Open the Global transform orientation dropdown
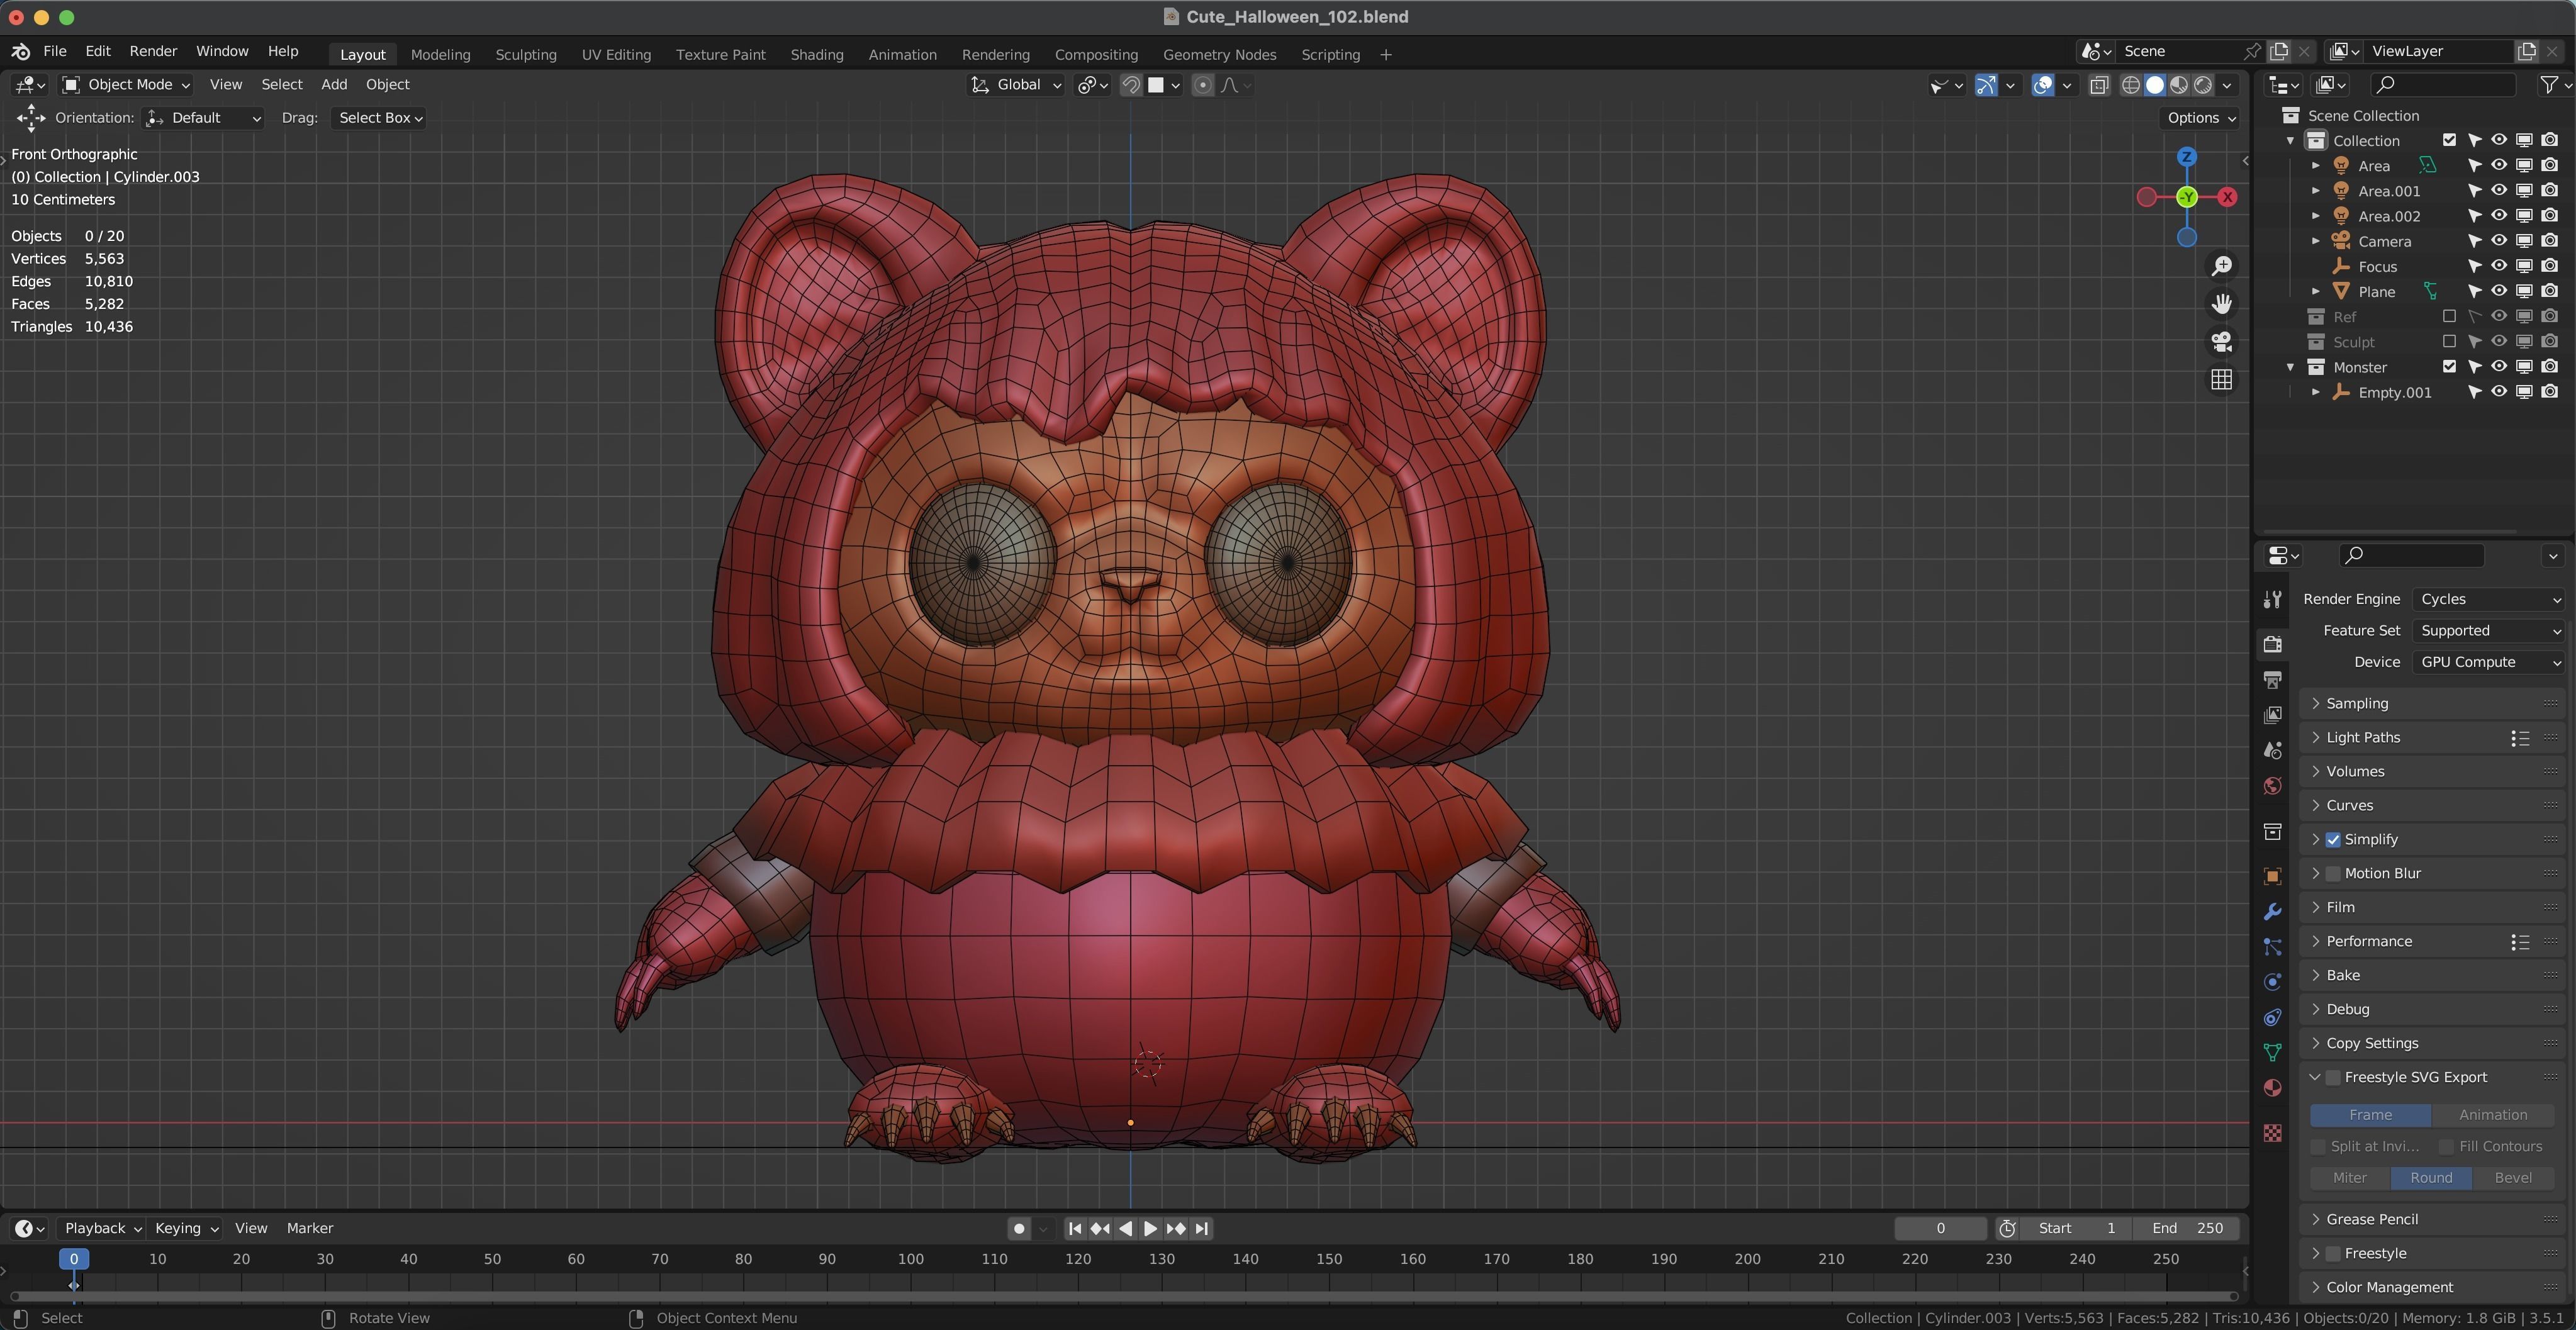 point(1016,85)
